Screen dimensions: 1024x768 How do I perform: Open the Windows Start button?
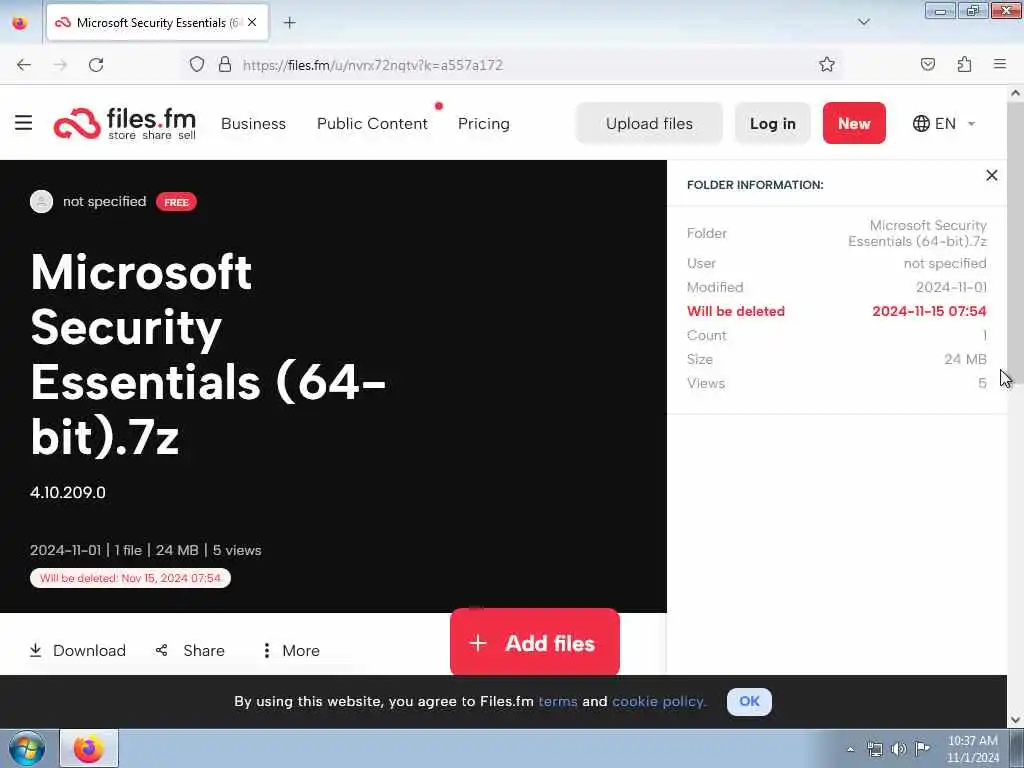pyautogui.click(x=27, y=748)
